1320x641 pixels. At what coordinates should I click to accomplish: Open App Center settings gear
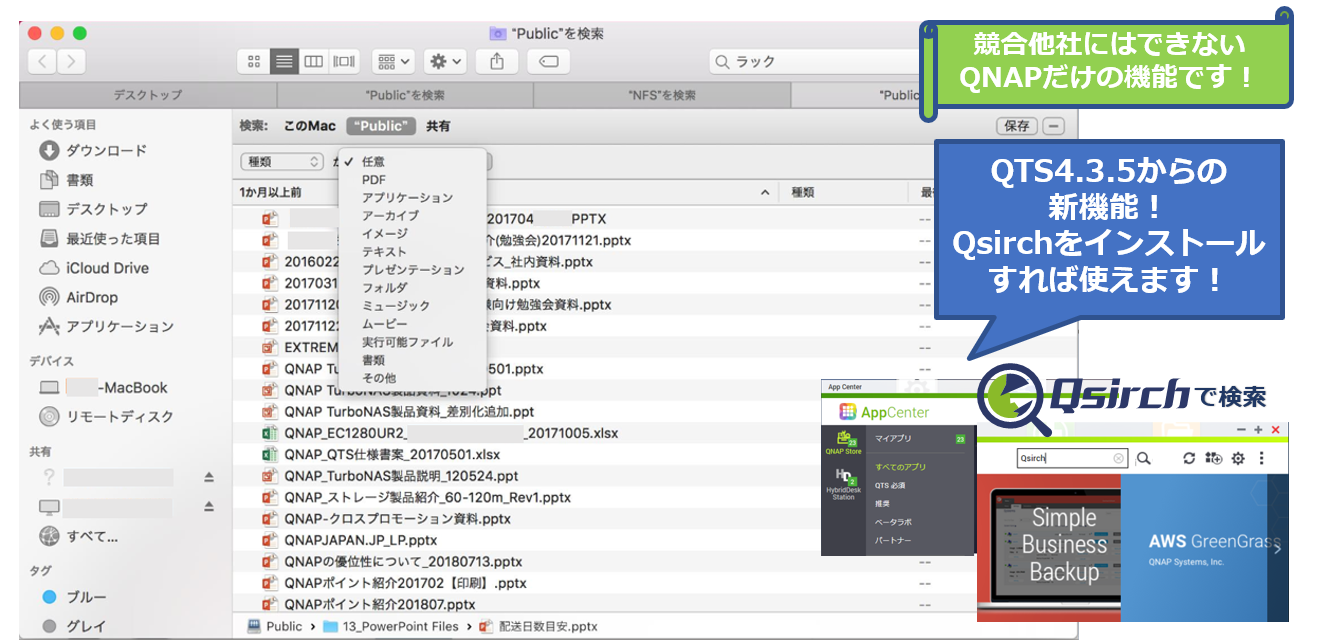click(1238, 458)
